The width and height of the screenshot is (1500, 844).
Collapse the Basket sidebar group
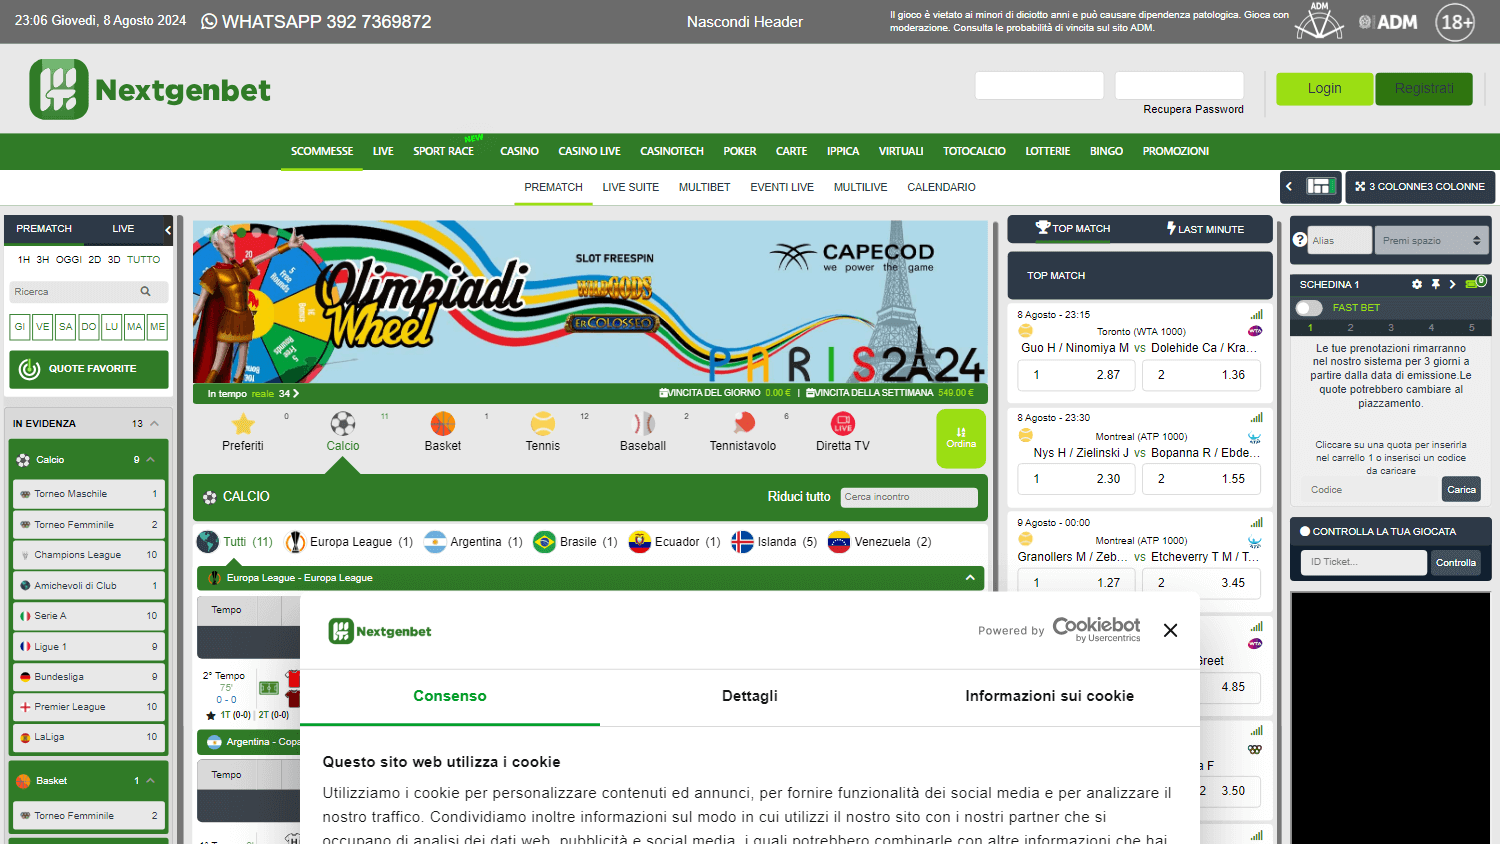tap(151, 780)
